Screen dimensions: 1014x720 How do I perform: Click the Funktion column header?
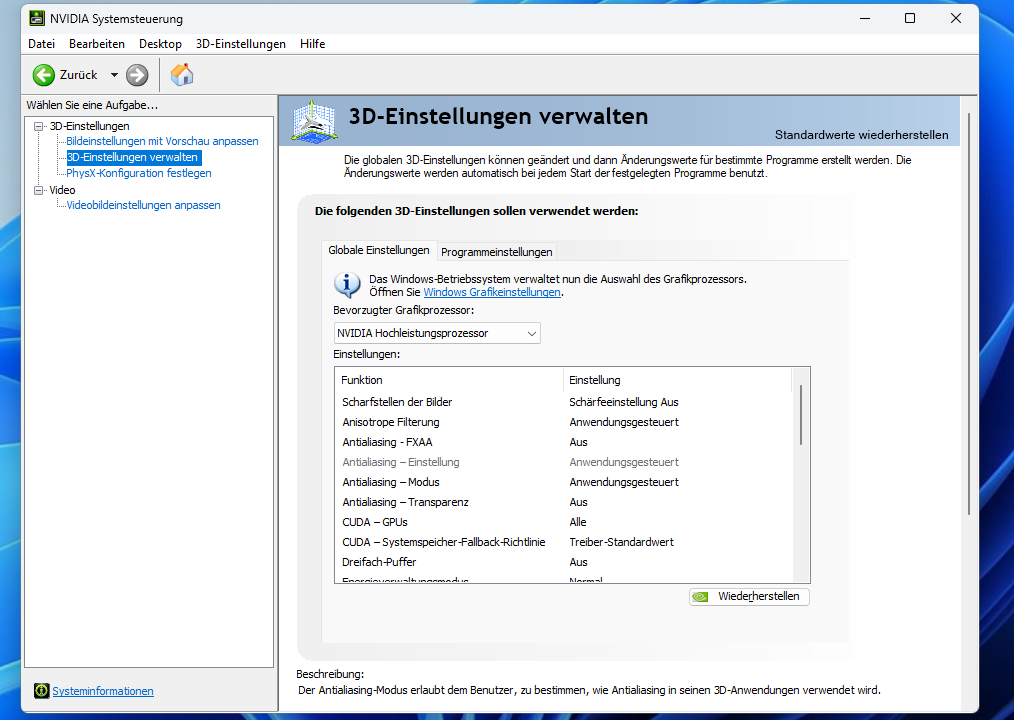[x=449, y=380]
